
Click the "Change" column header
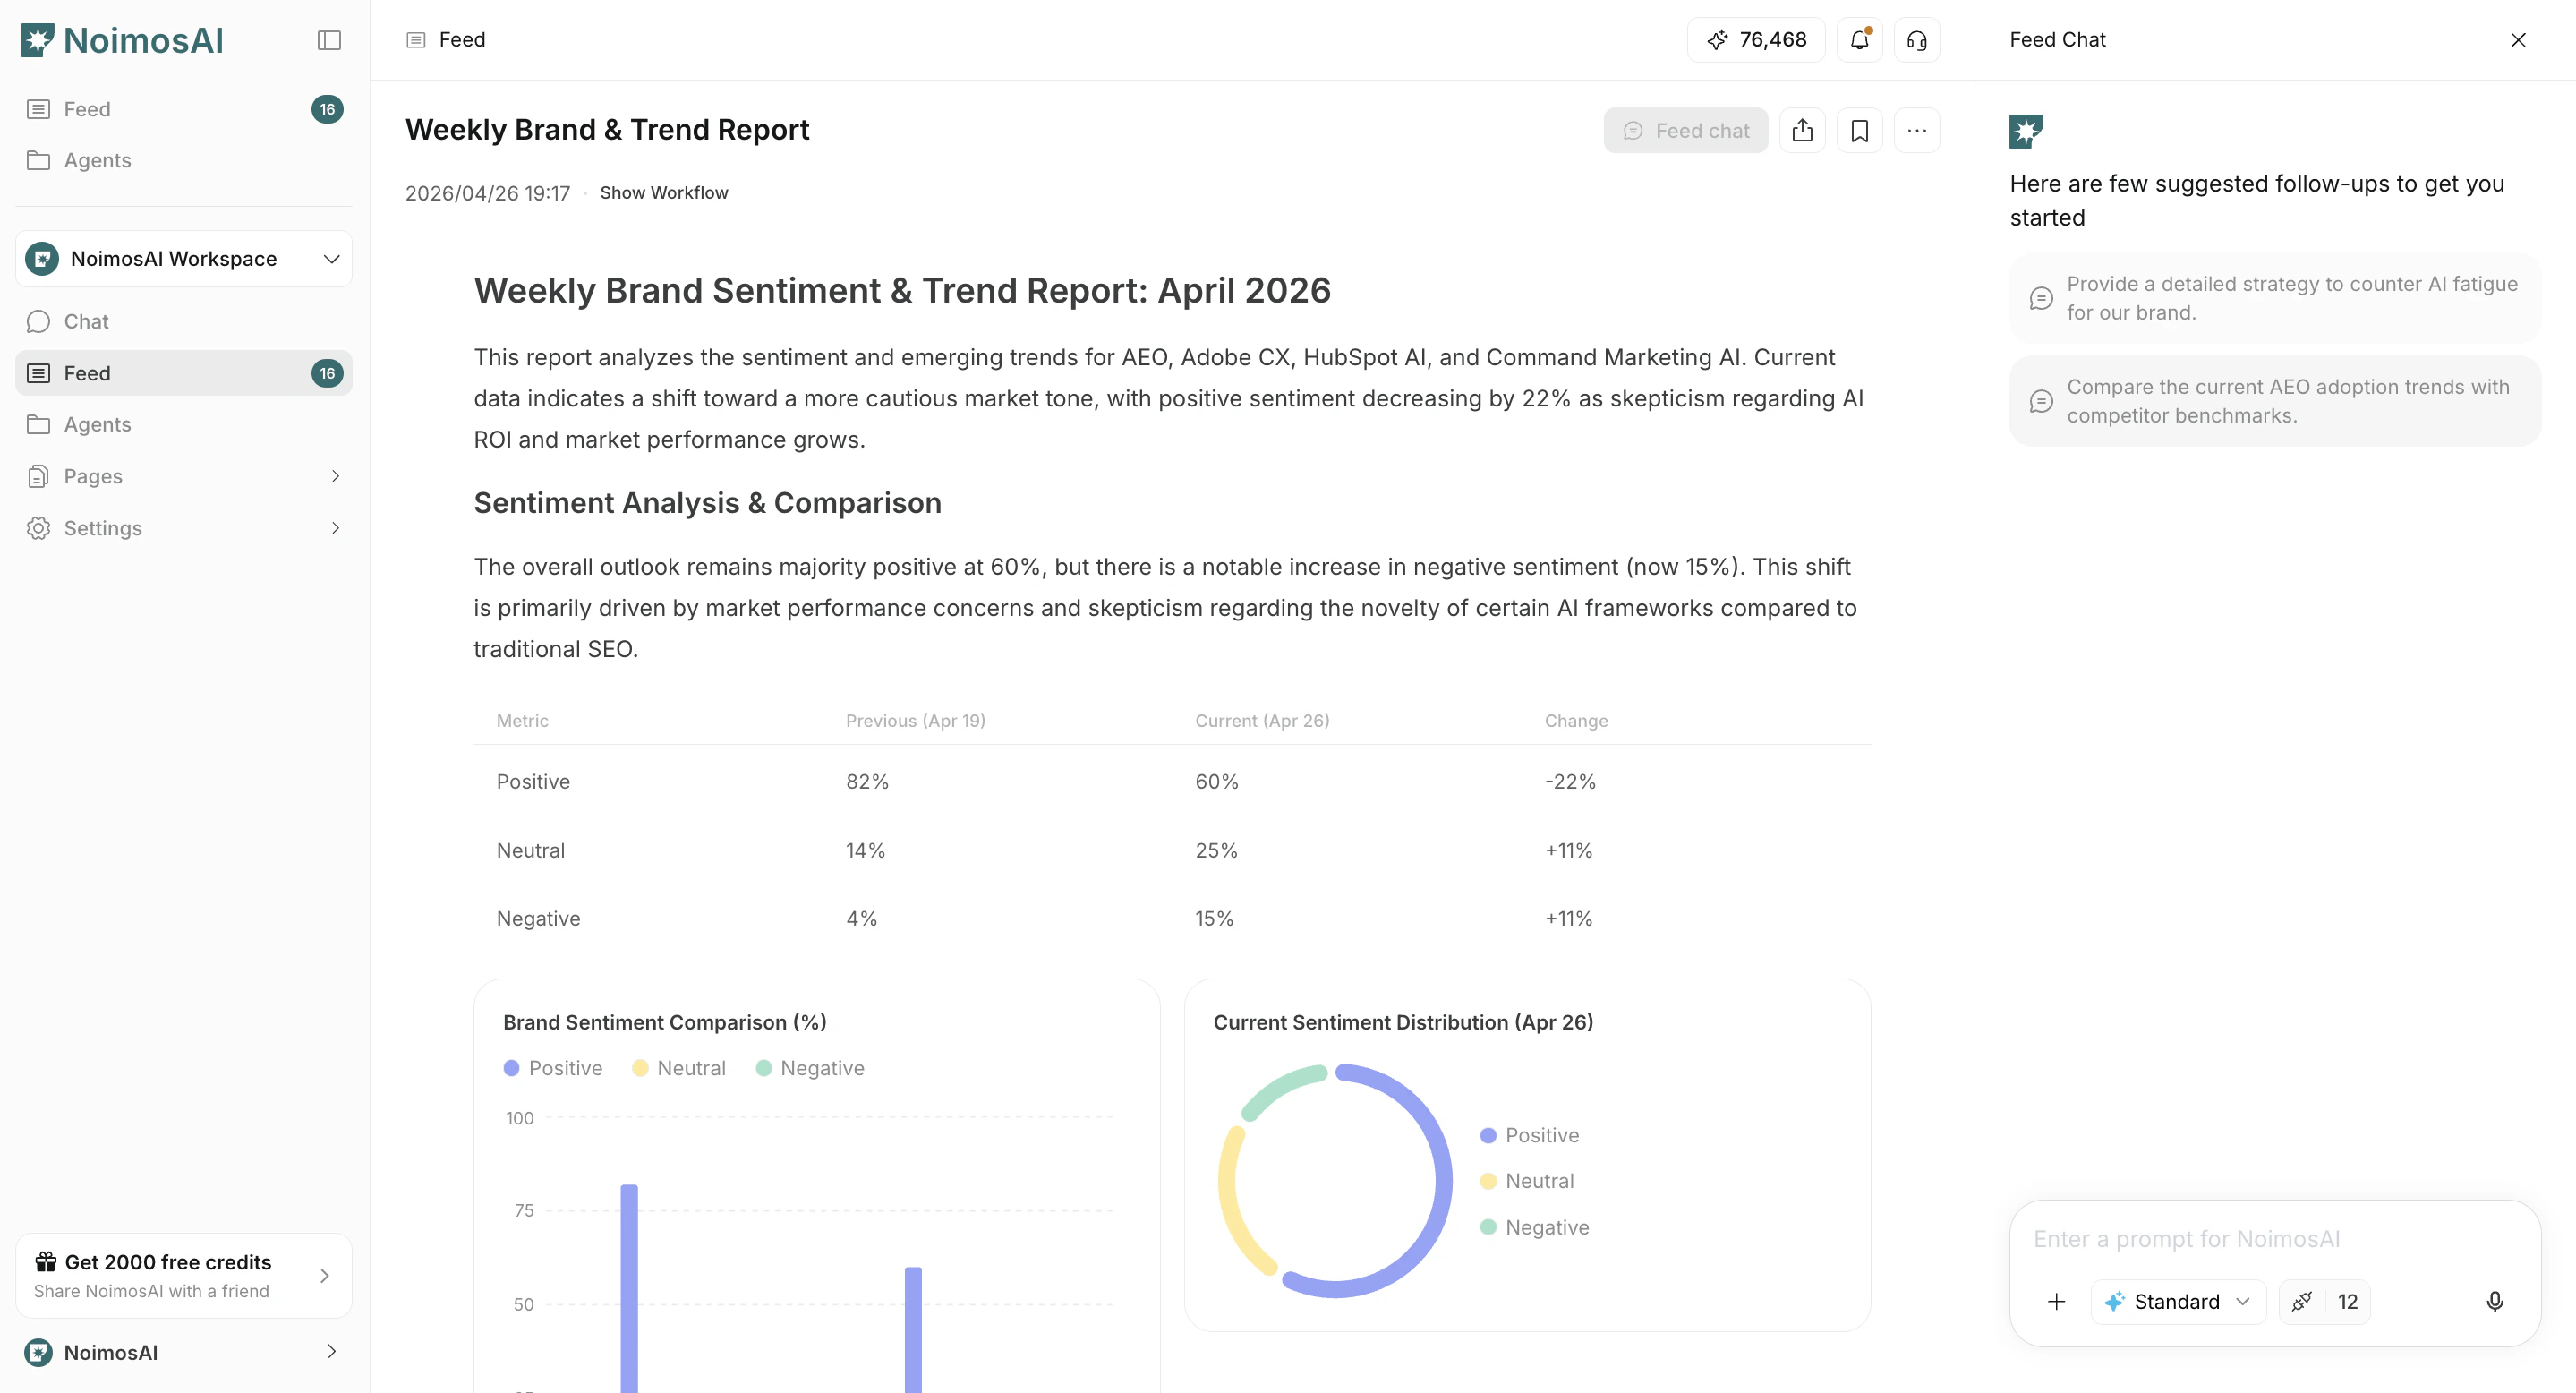pyautogui.click(x=1576, y=721)
